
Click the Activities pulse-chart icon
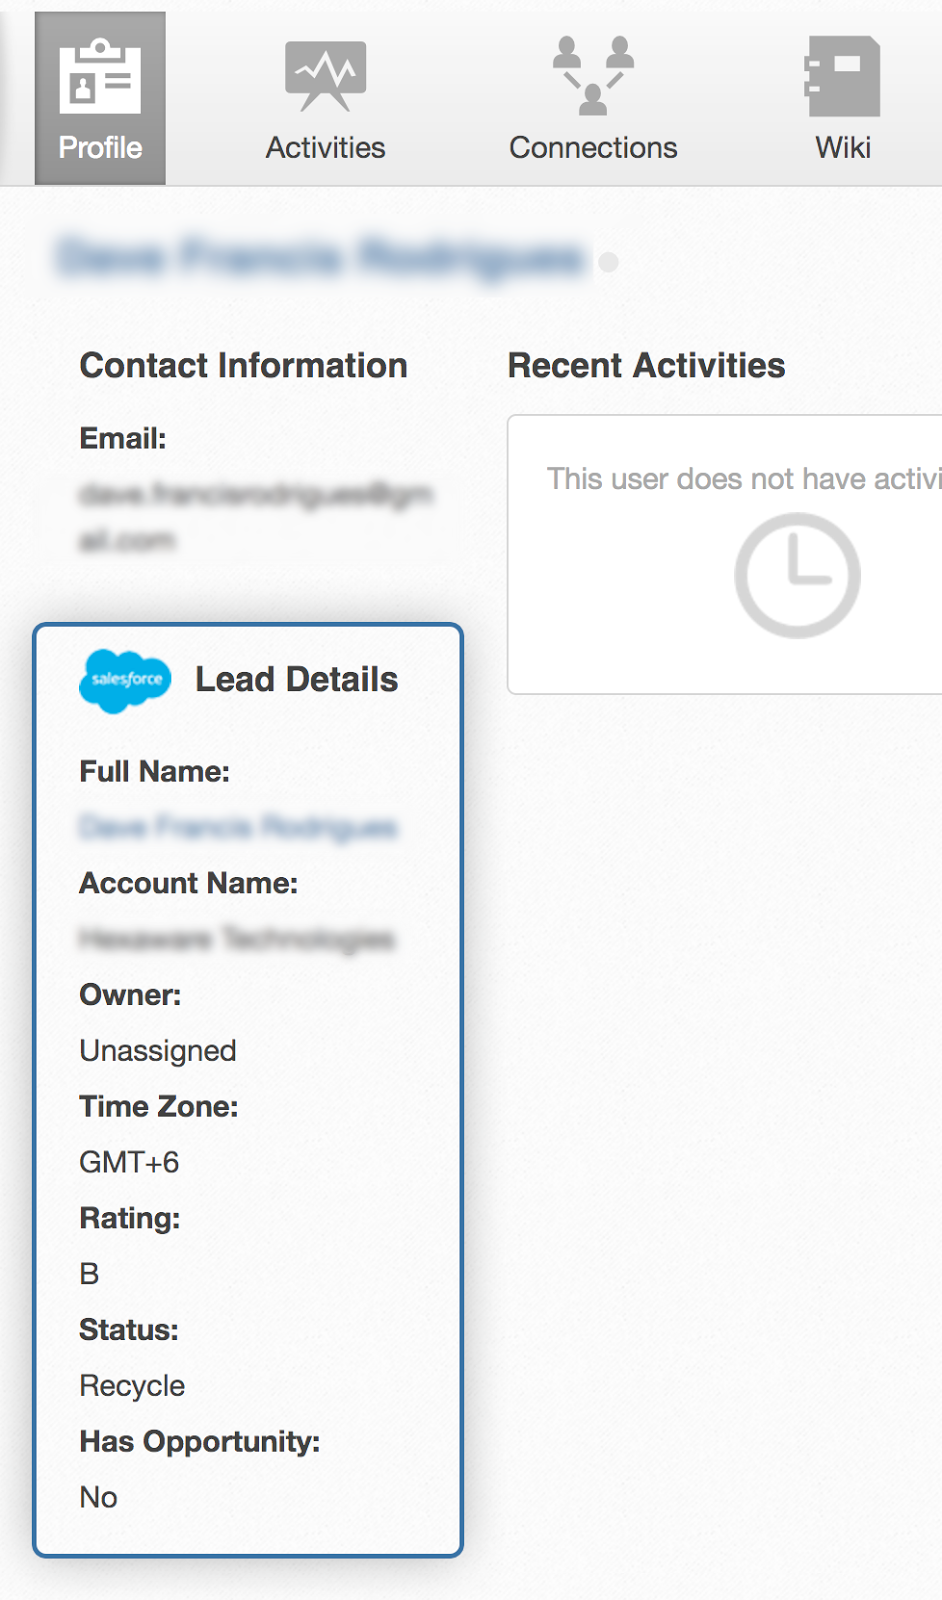325,75
